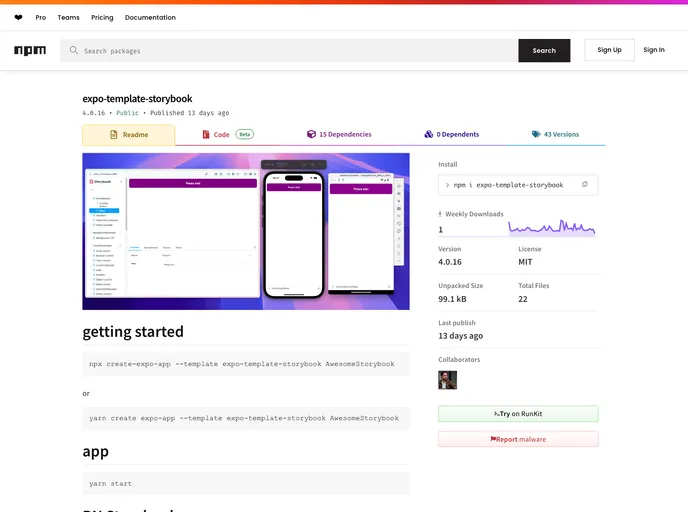Click the Sign In link
The height and width of the screenshot is (512, 688).
coord(654,50)
